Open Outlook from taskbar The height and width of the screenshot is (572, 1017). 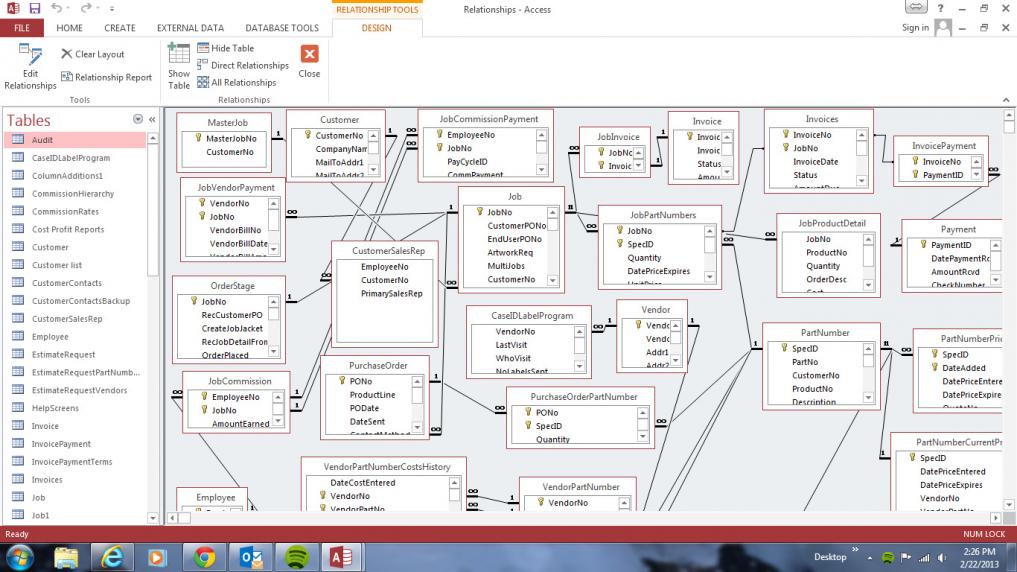pos(250,558)
